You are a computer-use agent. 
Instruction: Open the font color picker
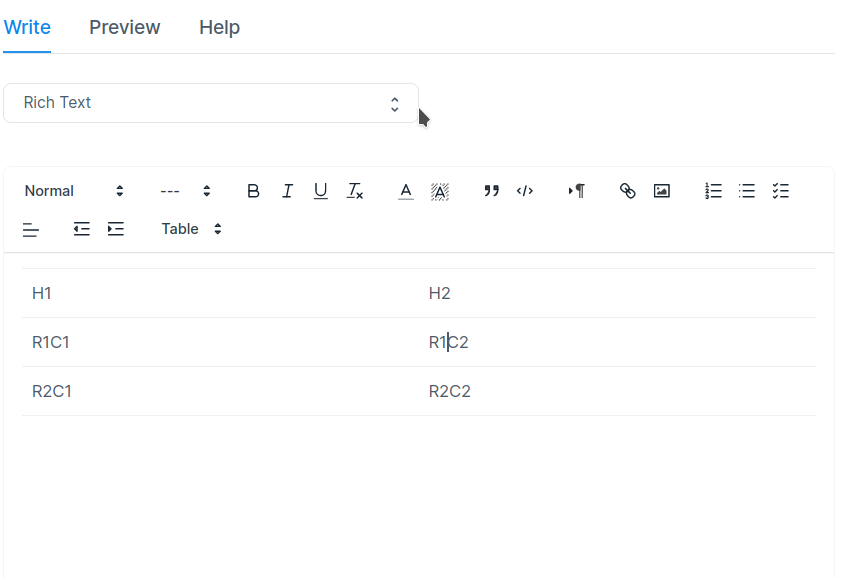pos(406,191)
